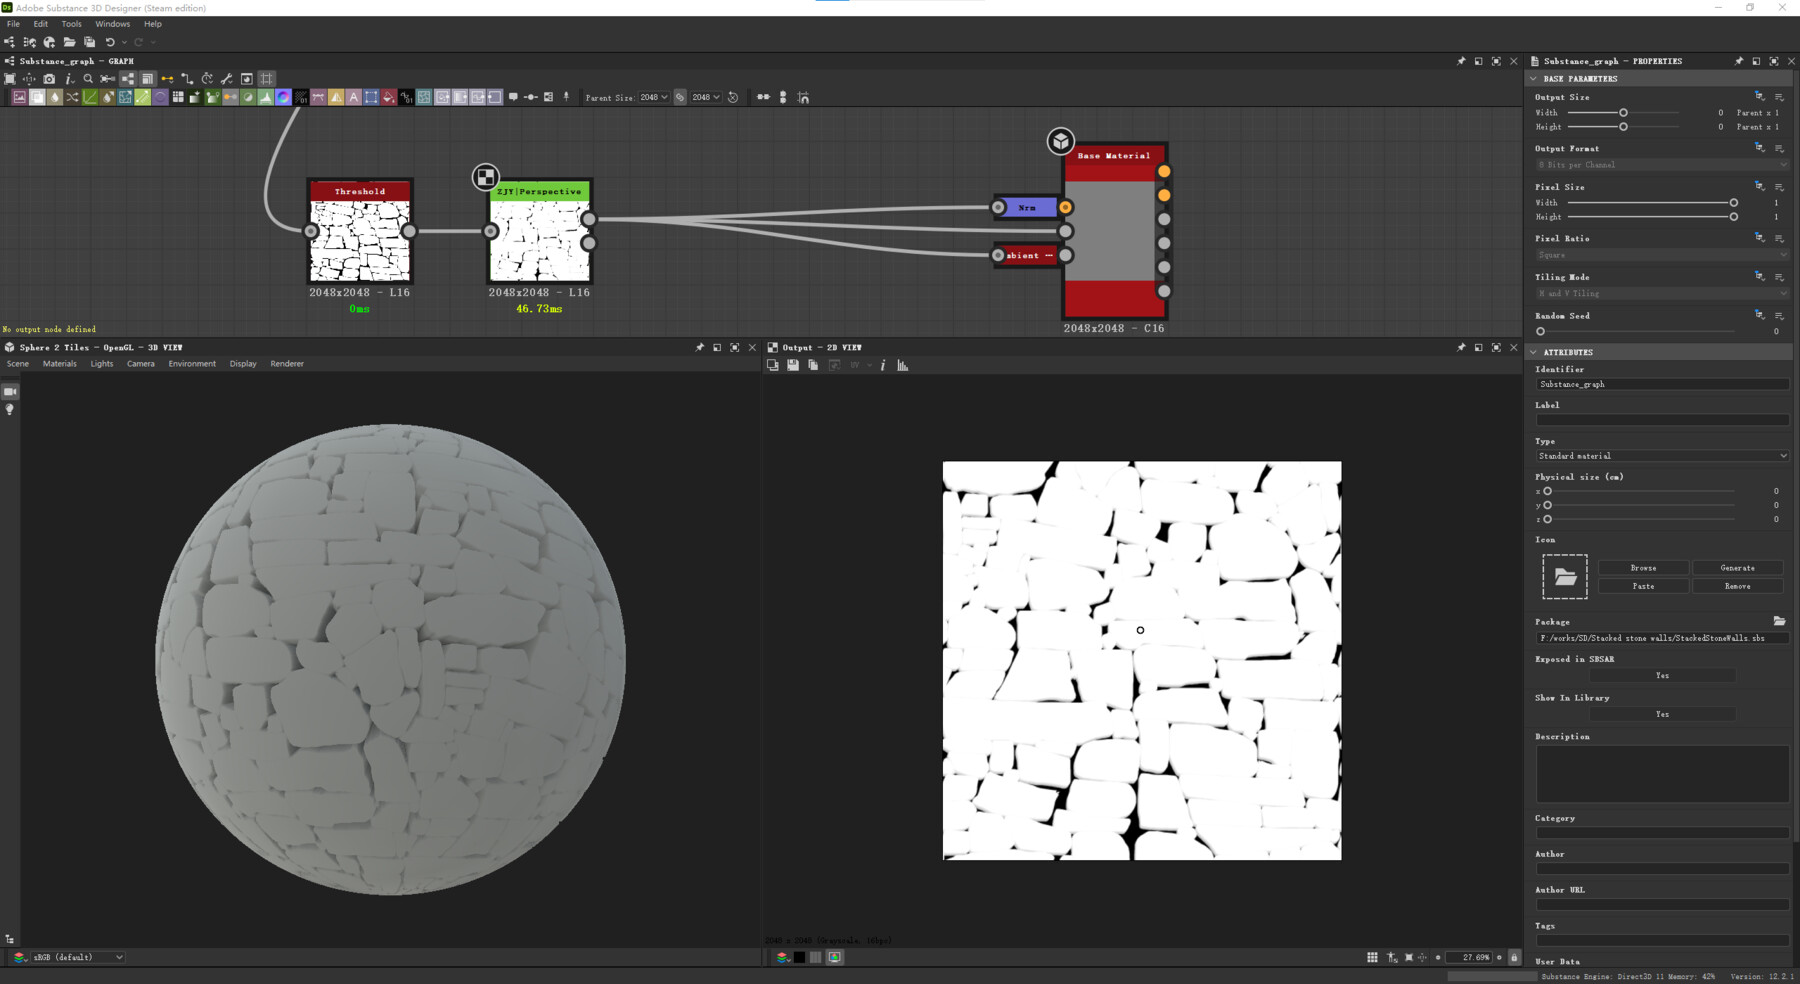
Task: Click the wrench tools icon in the graph toolbar
Action: click(226, 78)
